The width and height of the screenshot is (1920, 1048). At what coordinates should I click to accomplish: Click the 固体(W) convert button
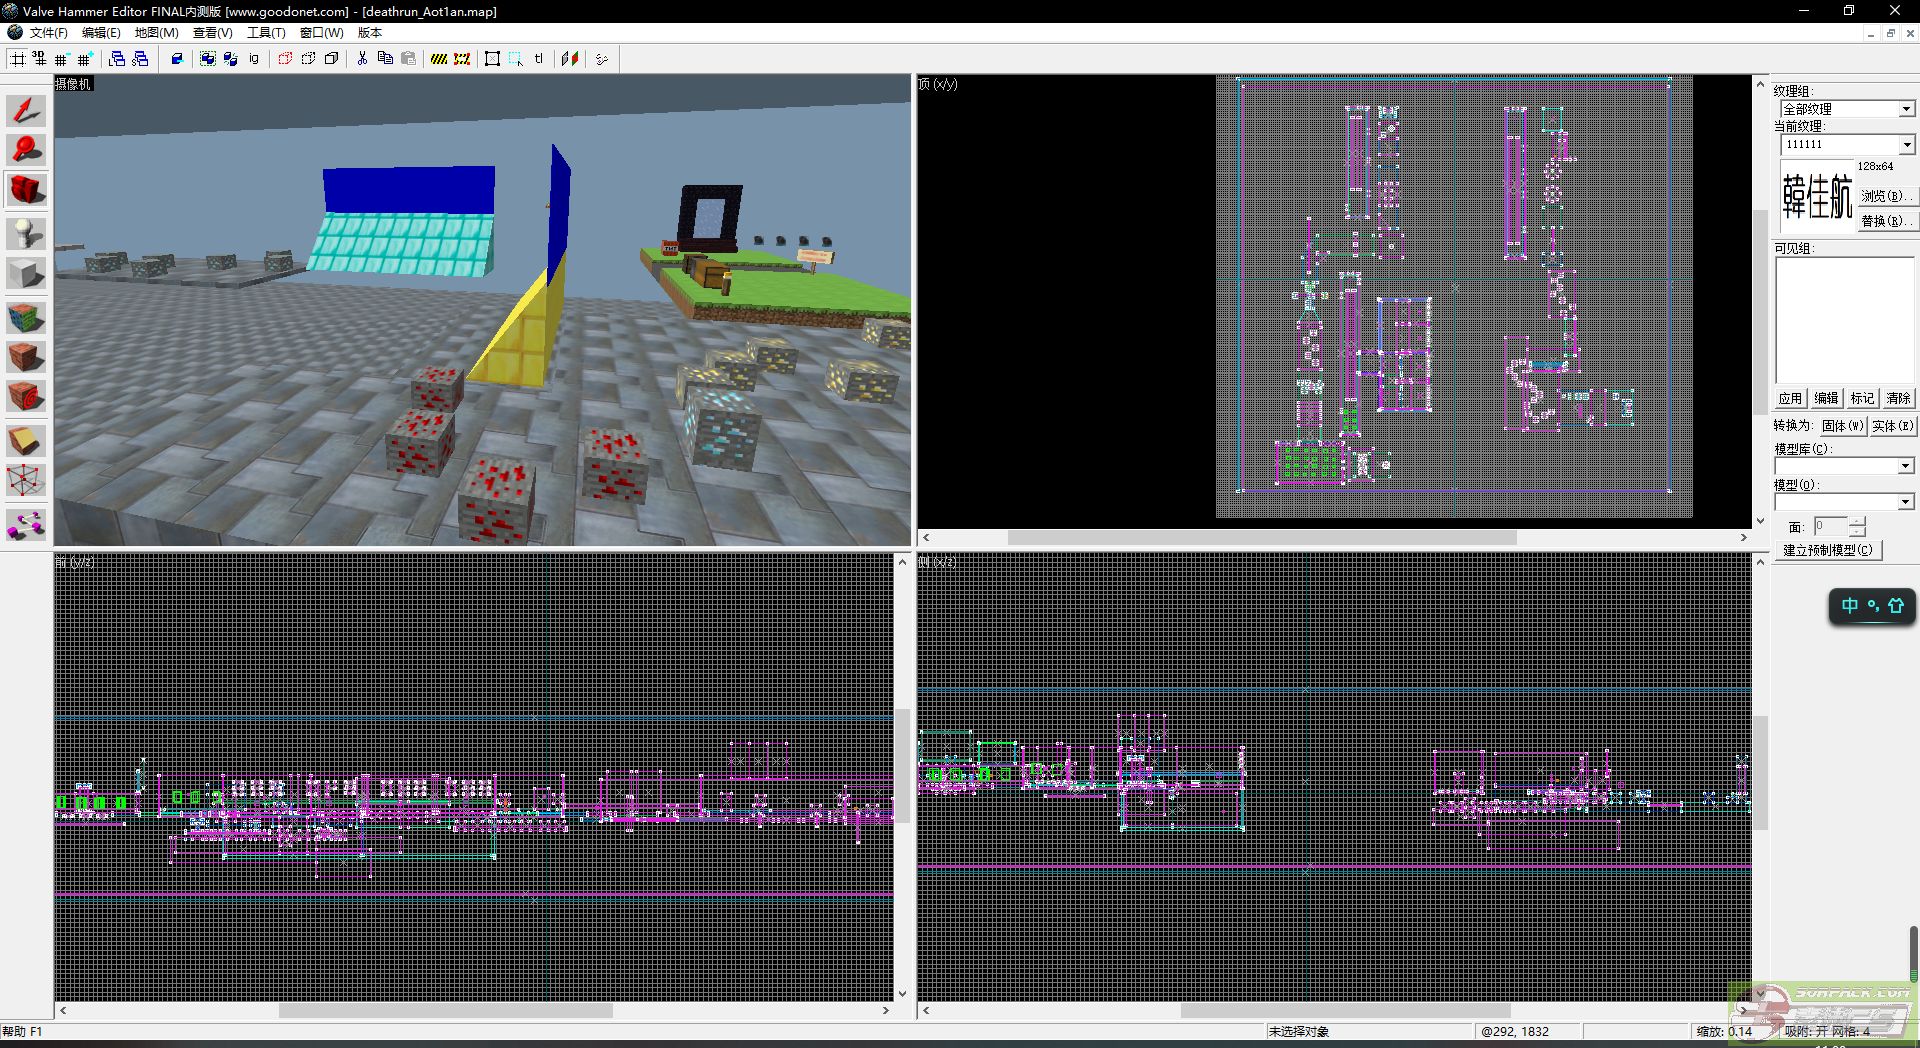pyautogui.click(x=1842, y=426)
